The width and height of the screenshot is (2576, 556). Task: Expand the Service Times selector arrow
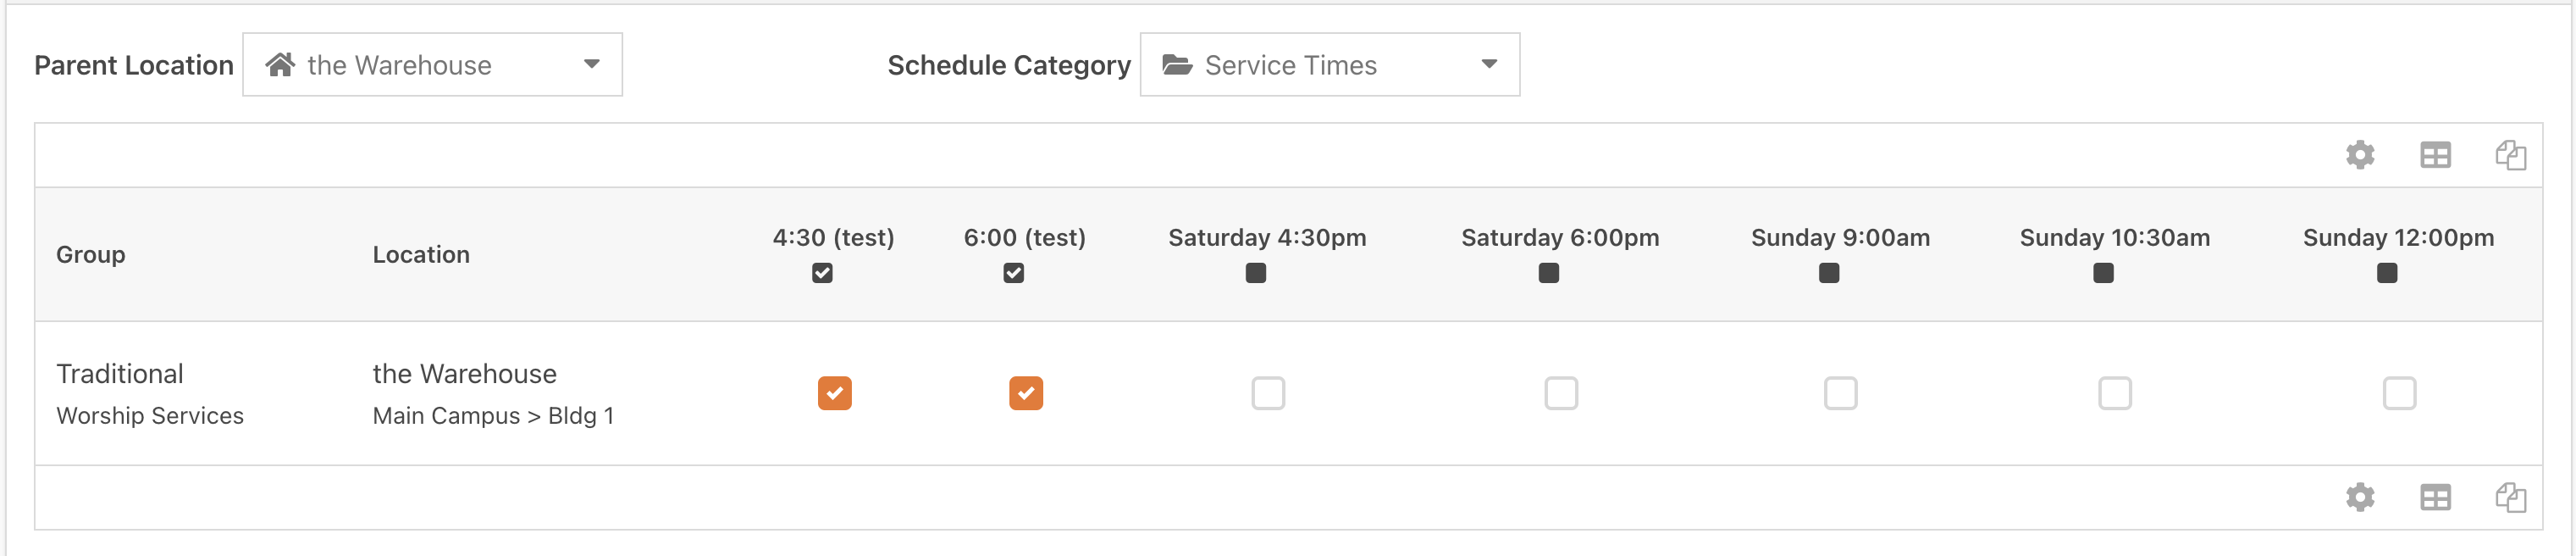pyautogui.click(x=1490, y=64)
